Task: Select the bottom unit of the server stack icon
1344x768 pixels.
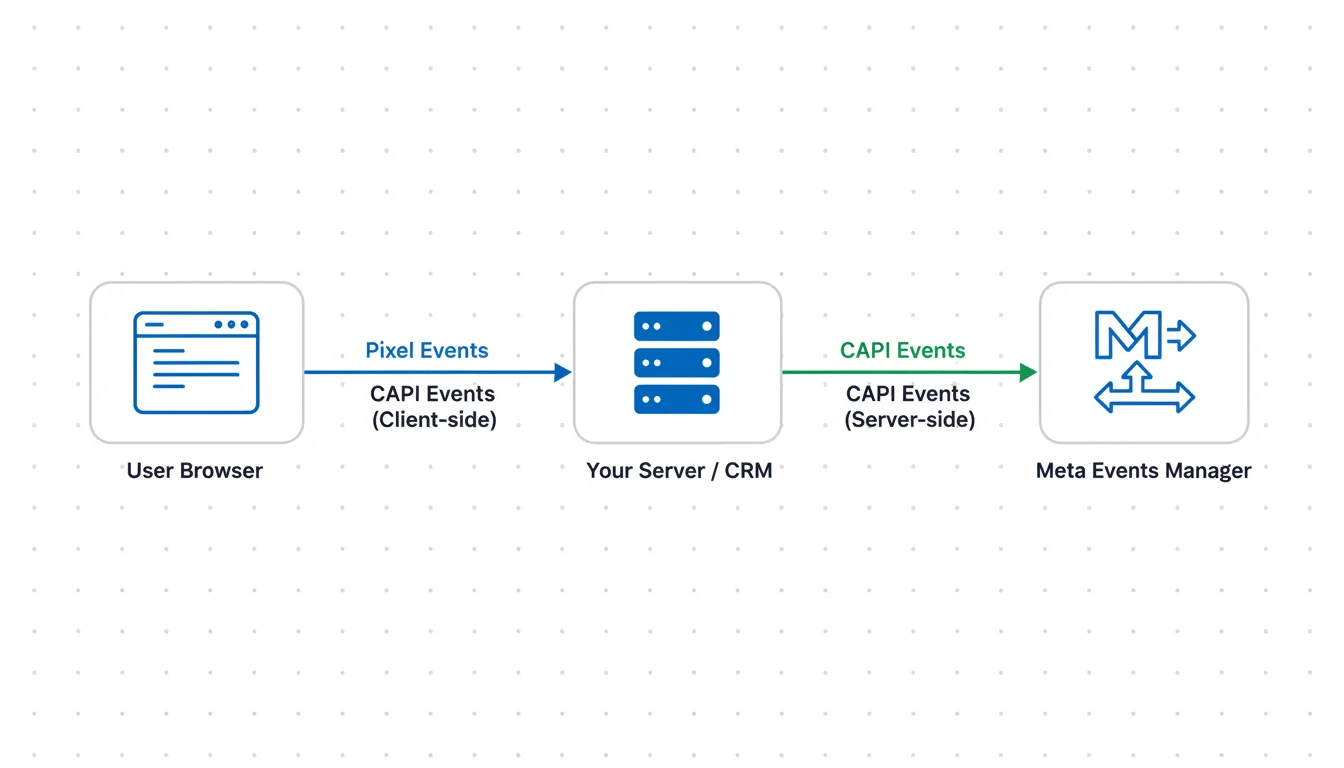Action: 677,399
